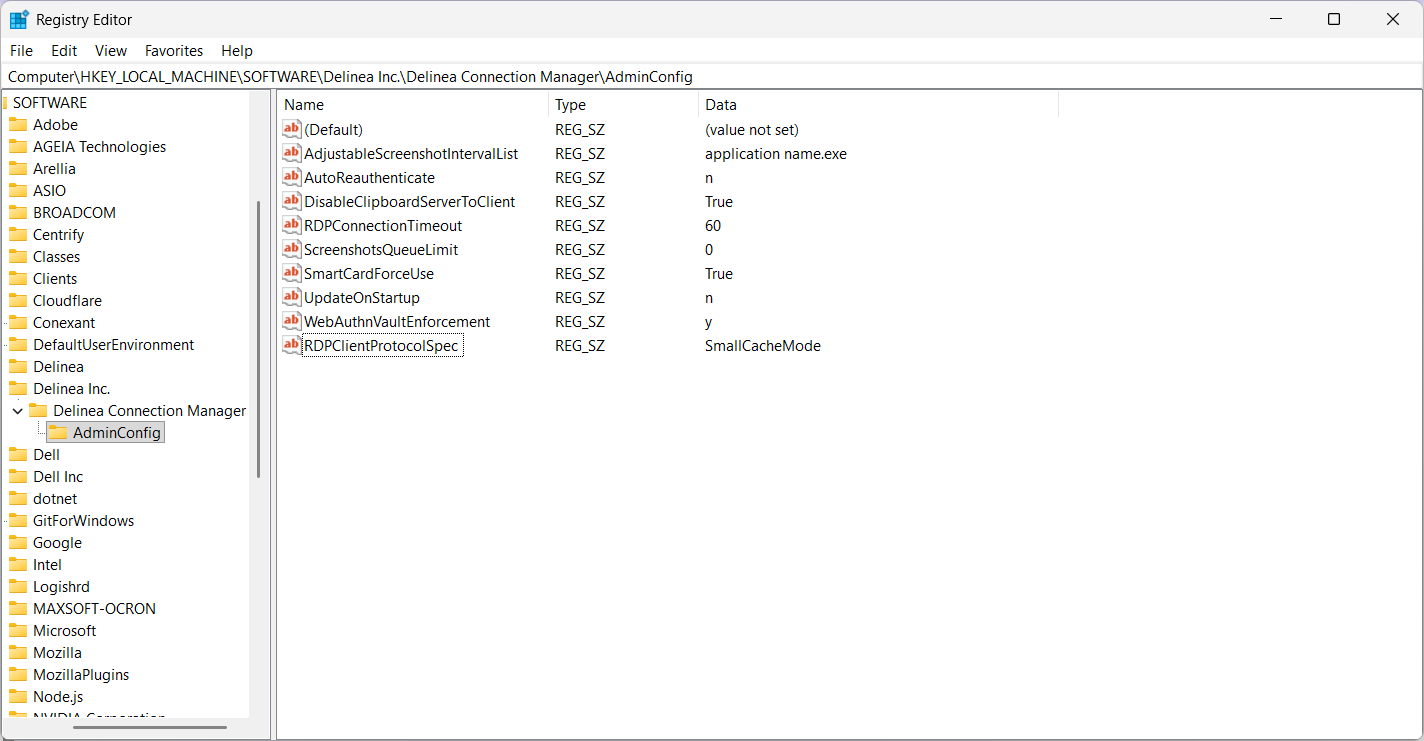
Task: Click the ab icon of WebAuthnVaultEnforcement
Action: [292, 321]
